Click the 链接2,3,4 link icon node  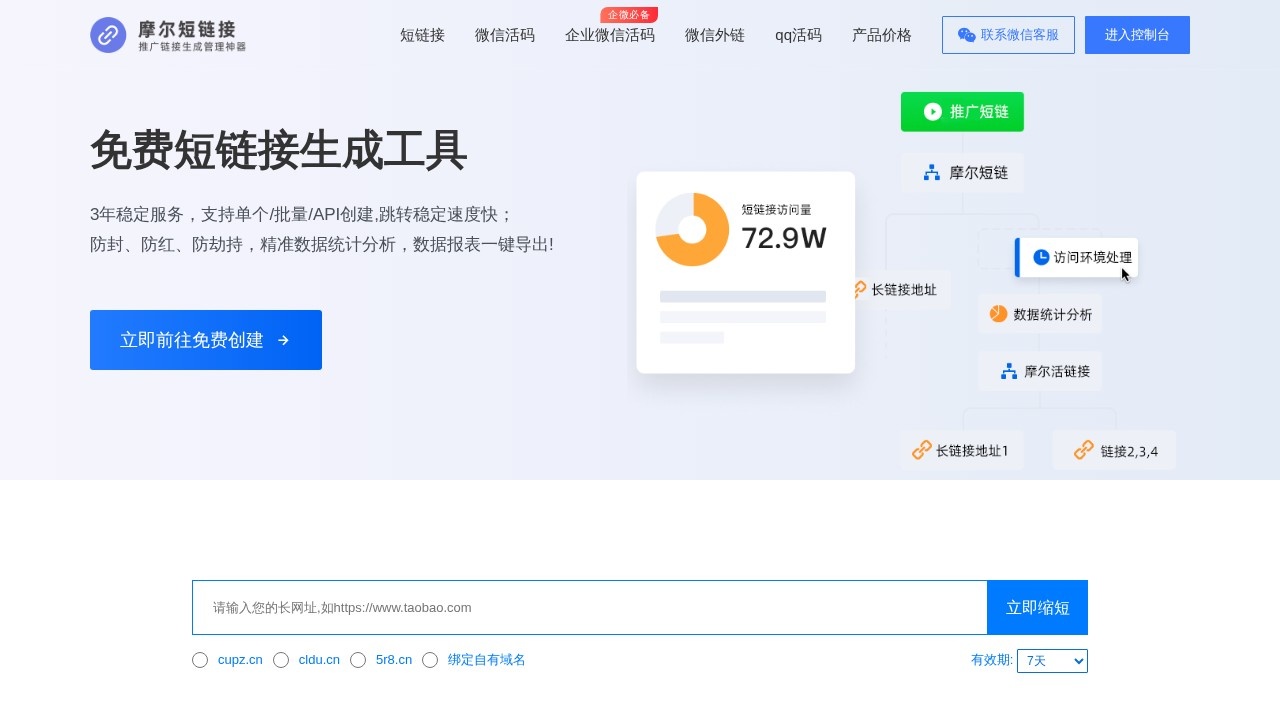[1083, 450]
